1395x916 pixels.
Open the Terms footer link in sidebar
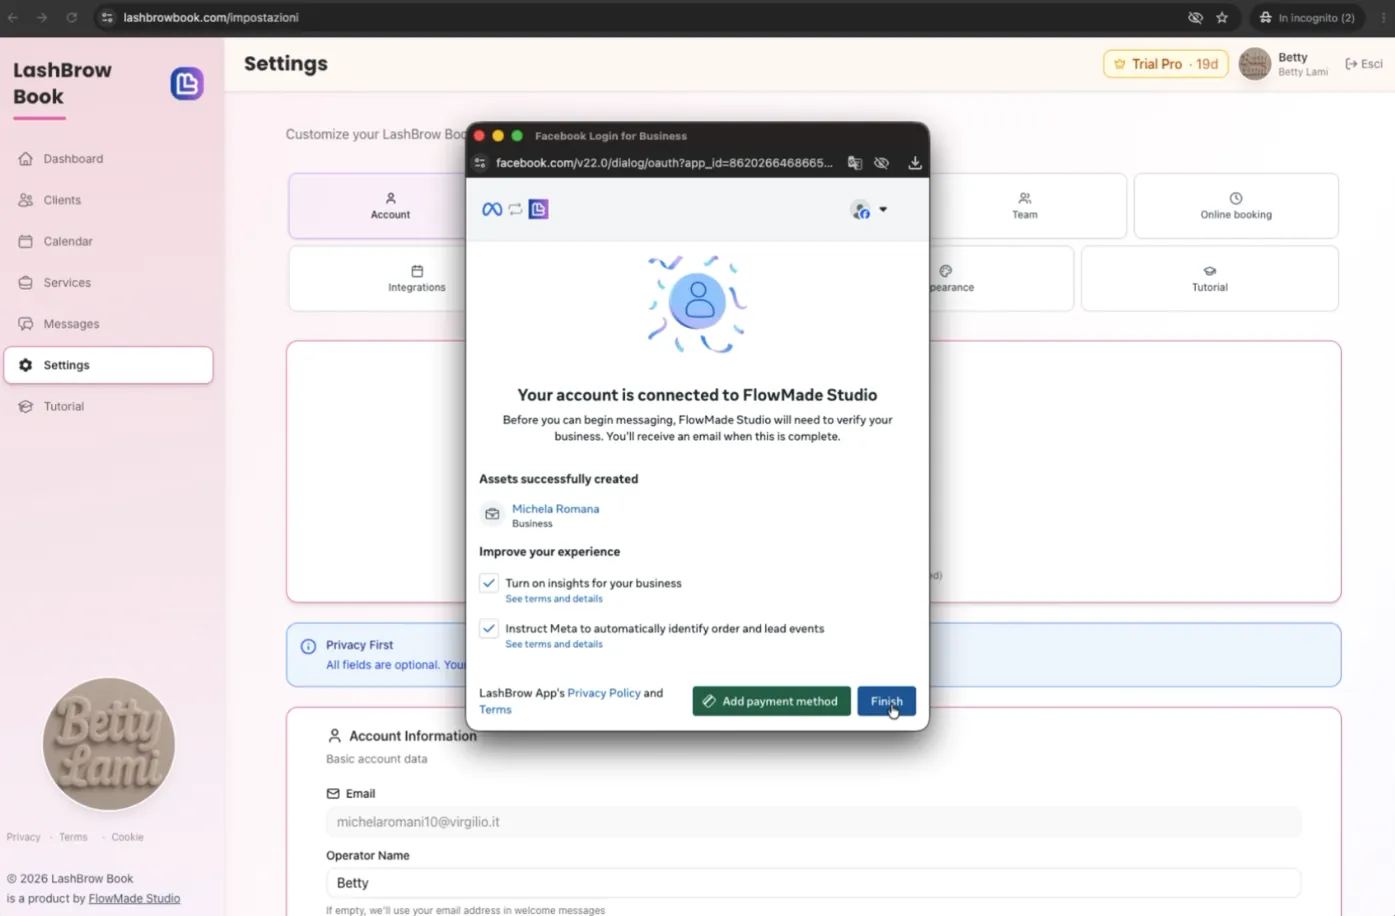tap(73, 837)
